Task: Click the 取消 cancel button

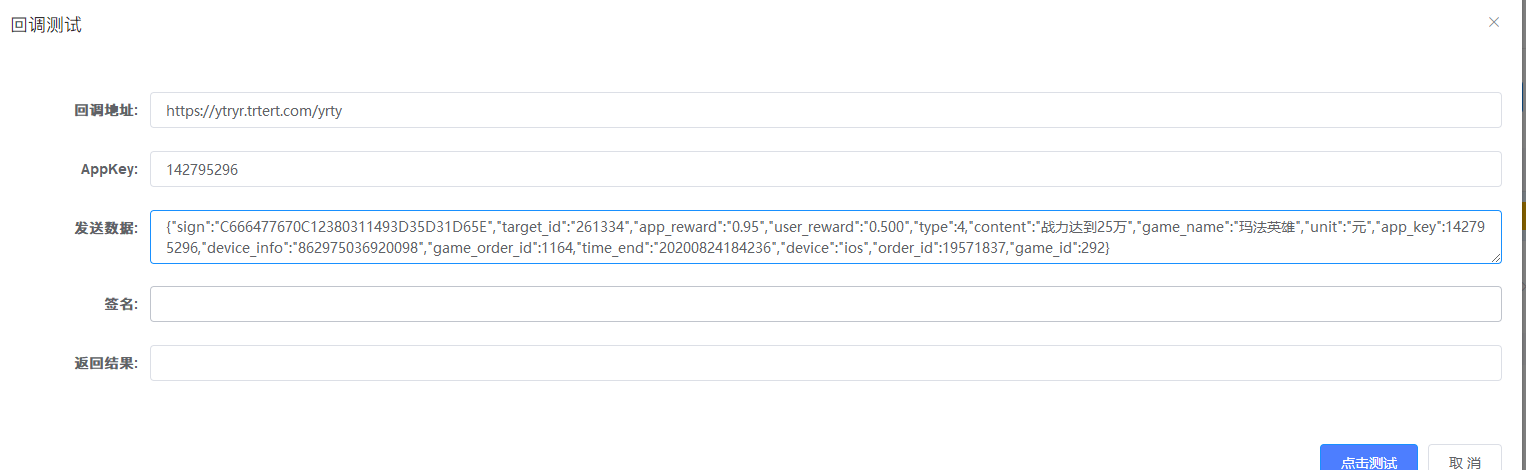Action: coord(1464,461)
